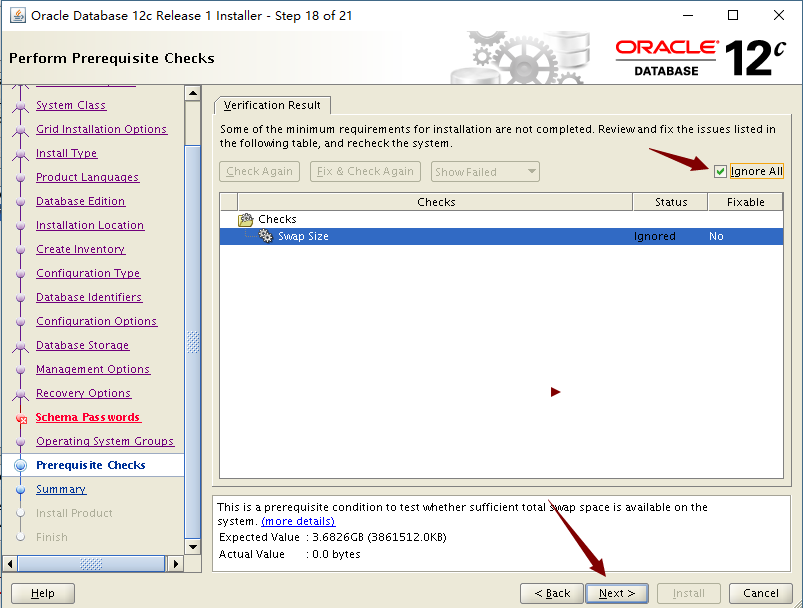803x608 pixels.
Task: Go to the Configuration Options step
Action: pyautogui.click(x=96, y=322)
